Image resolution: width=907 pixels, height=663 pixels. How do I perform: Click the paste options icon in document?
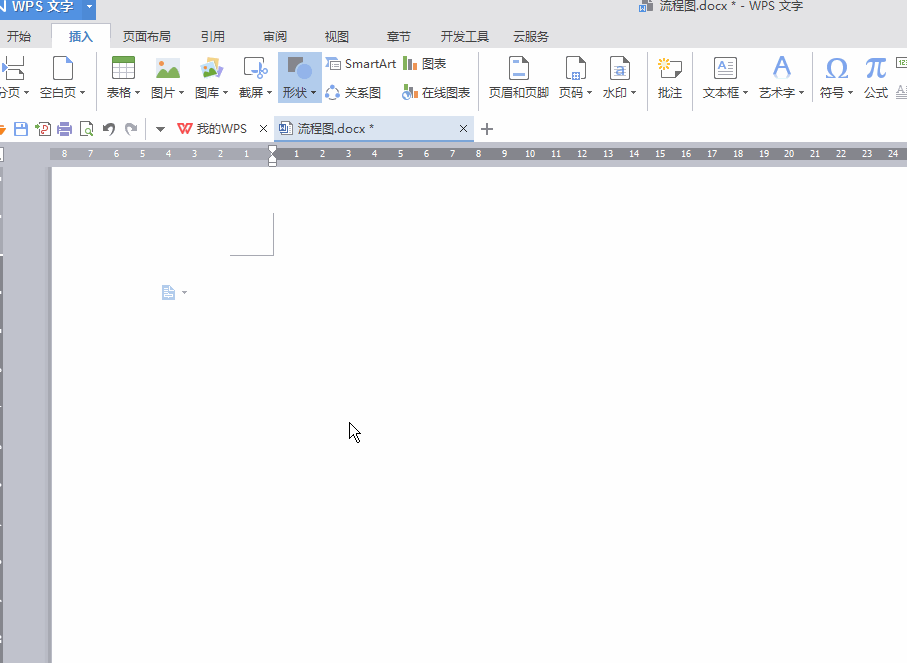tap(168, 293)
